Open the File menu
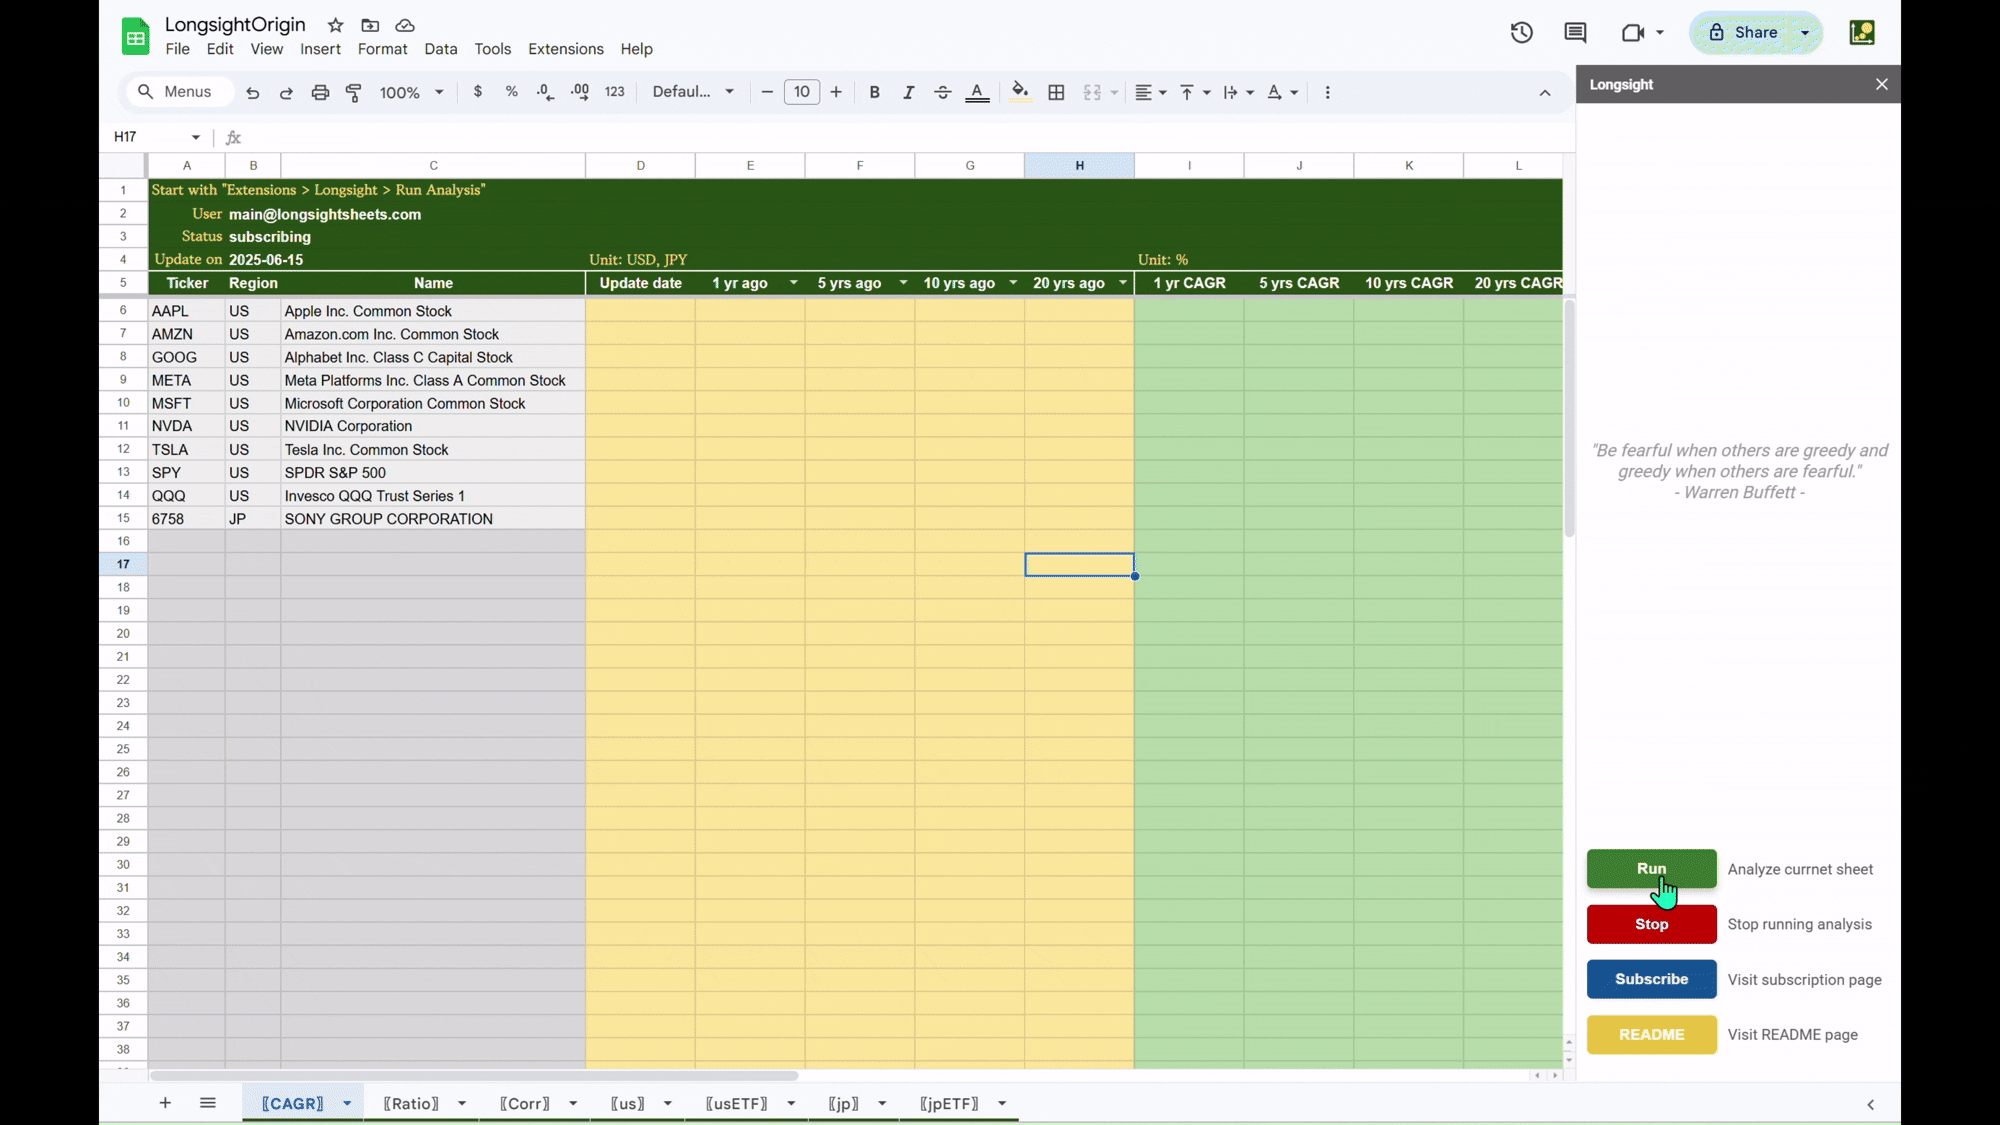Viewport: 2000px width, 1125px height. coord(177,49)
